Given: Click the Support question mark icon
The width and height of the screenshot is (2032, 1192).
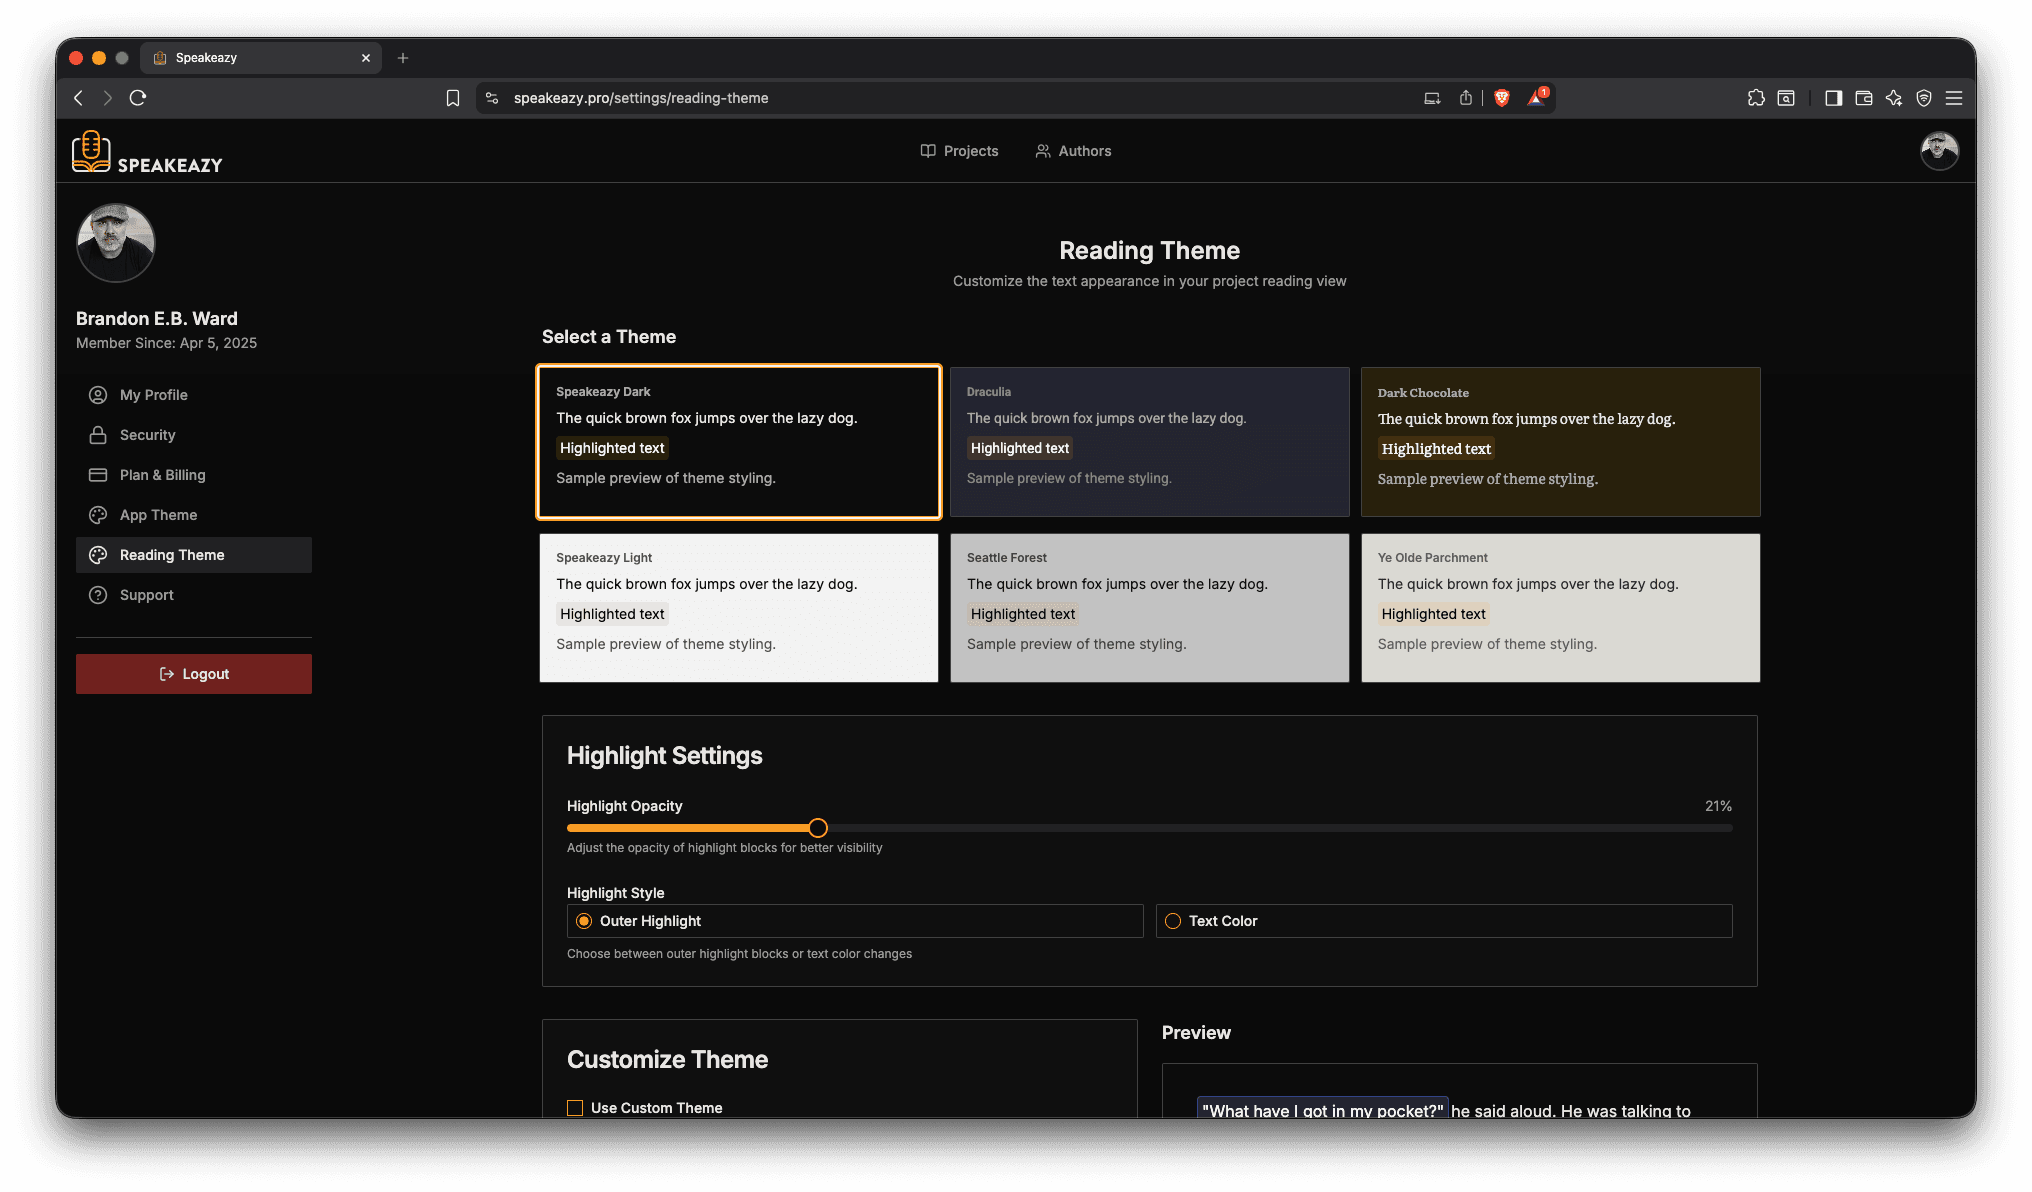Looking at the screenshot, I should (x=97, y=595).
